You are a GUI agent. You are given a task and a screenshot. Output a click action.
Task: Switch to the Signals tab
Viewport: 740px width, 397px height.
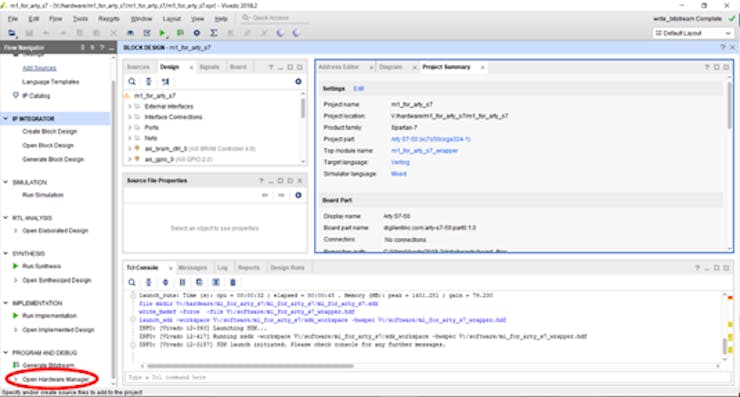(x=210, y=67)
